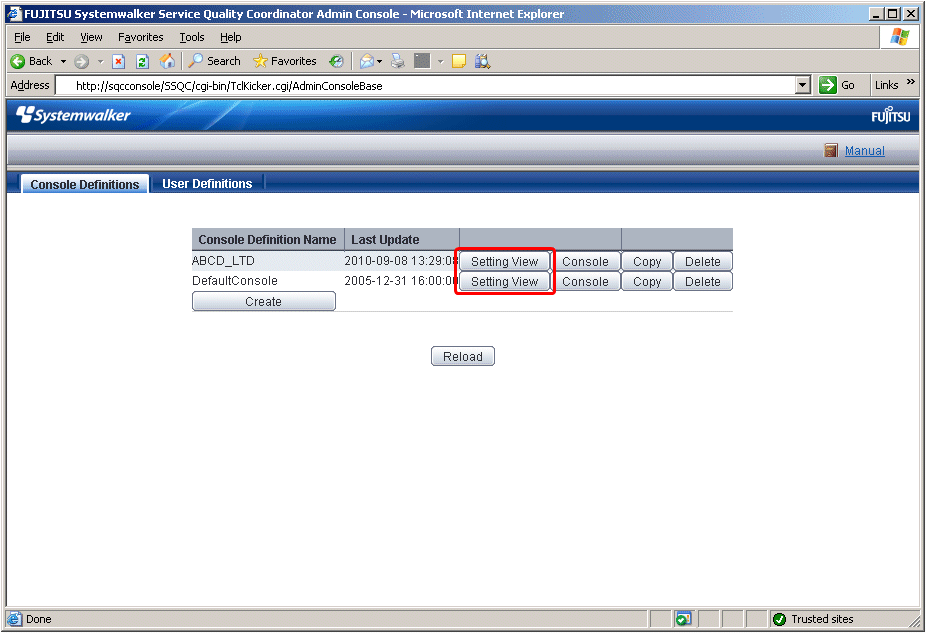The width and height of the screenshot is (926, 633).
Task: Copy the DefaultConsole definition
Action: tap(647, 282)
